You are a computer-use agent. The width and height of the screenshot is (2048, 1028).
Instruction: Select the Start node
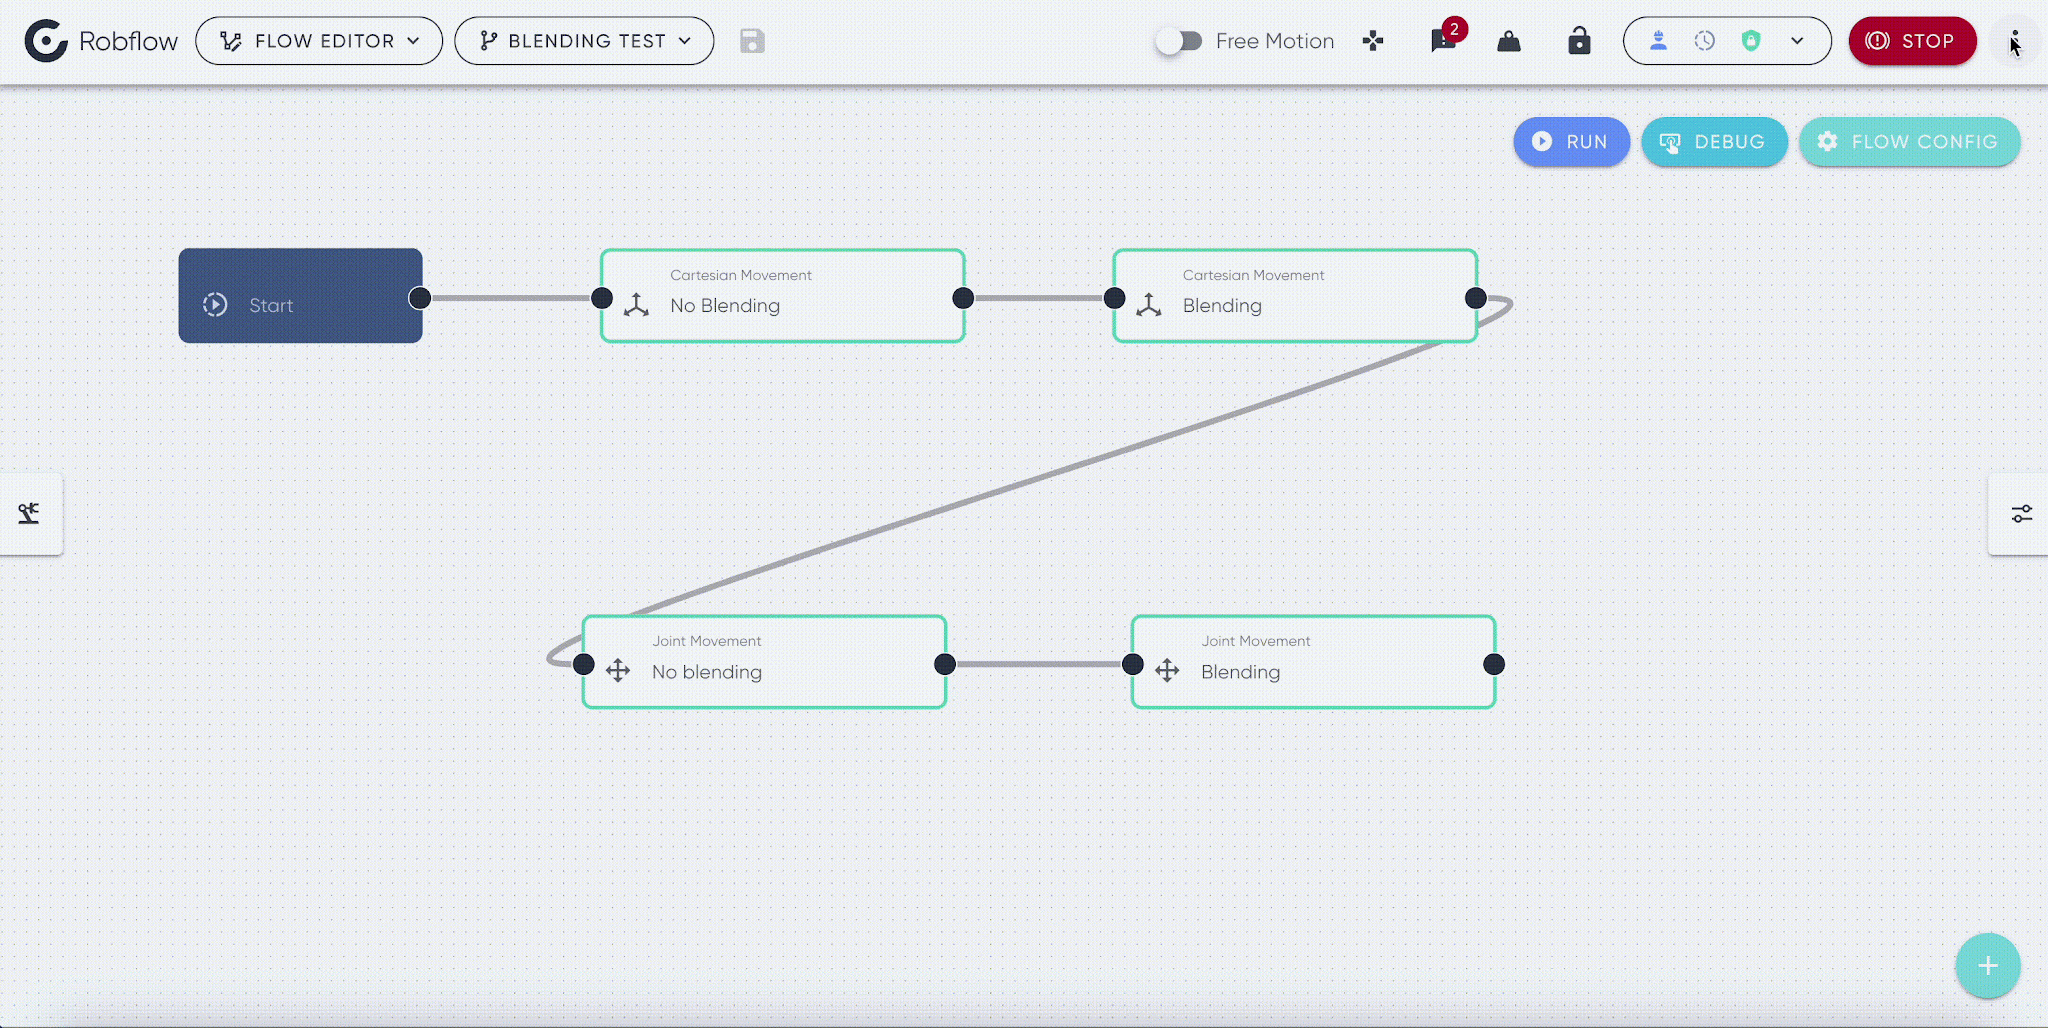tap(300, 296)
